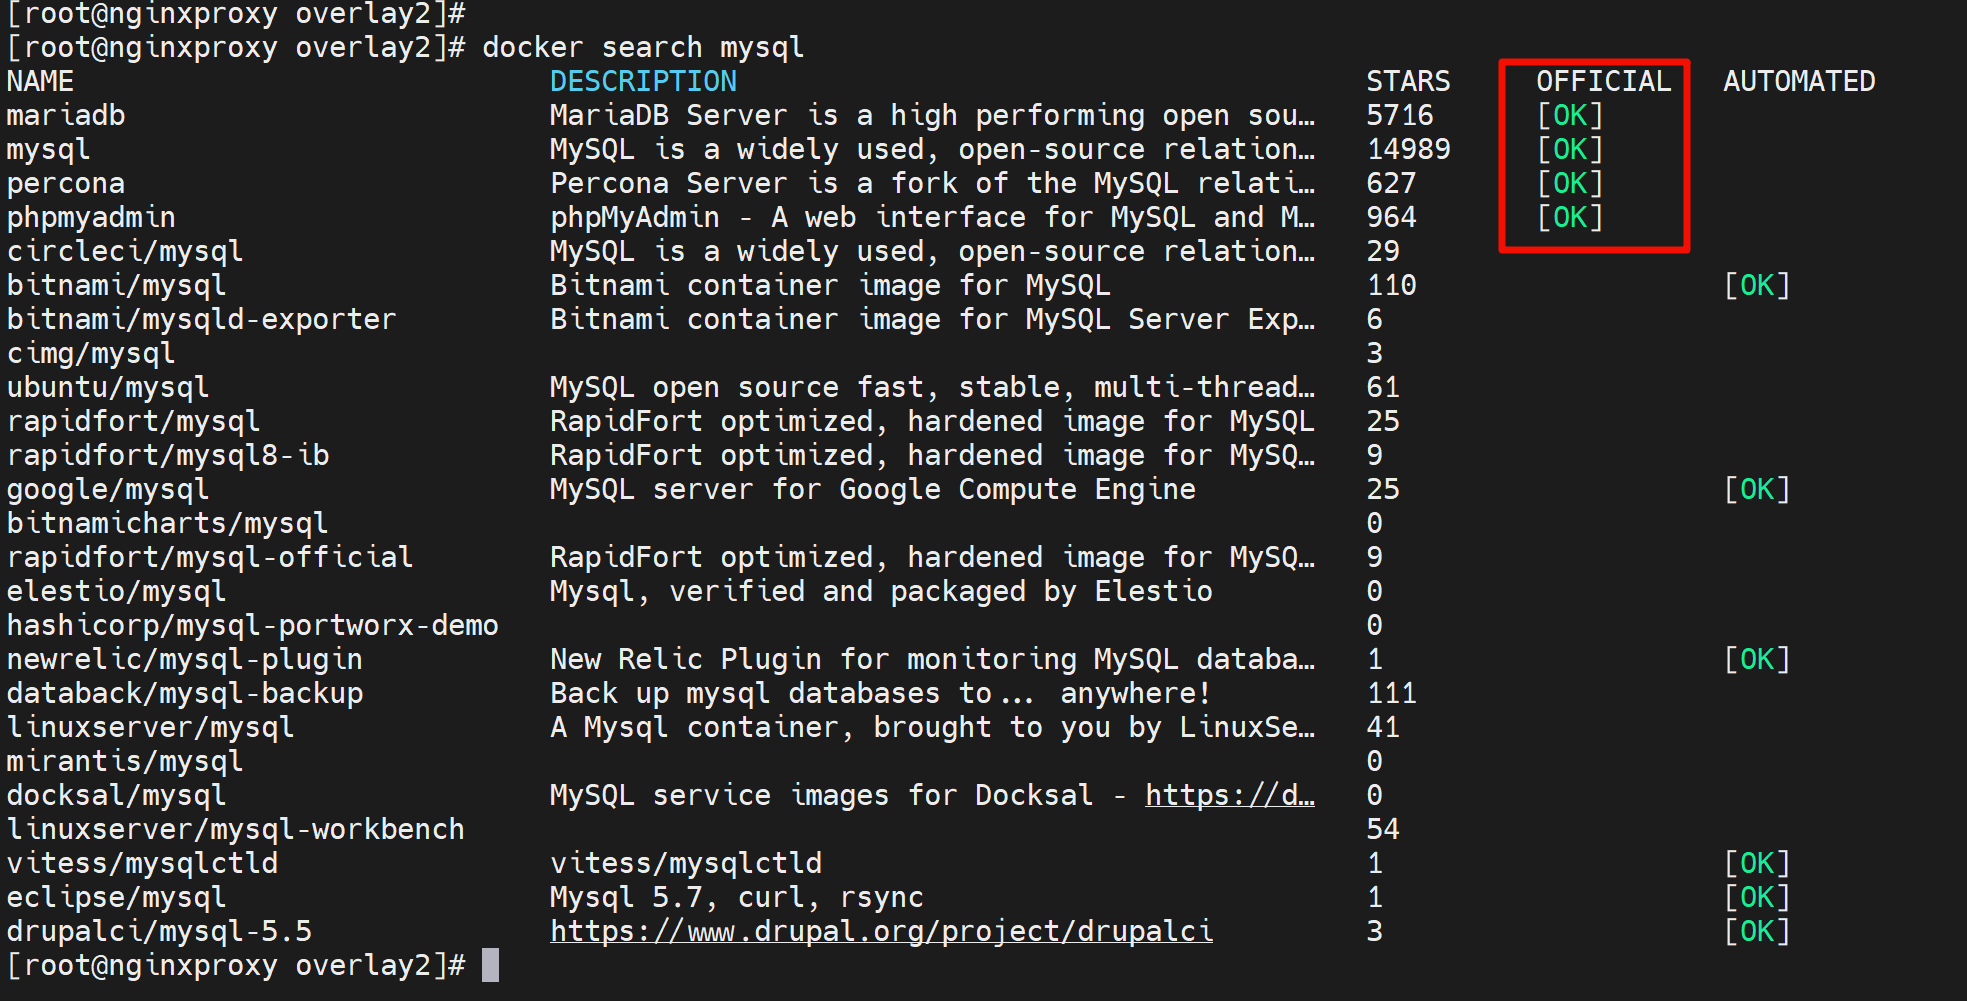Click the terminal cursor block at the prompt
Viewport: 1967px width, 1001px height.
490,965
